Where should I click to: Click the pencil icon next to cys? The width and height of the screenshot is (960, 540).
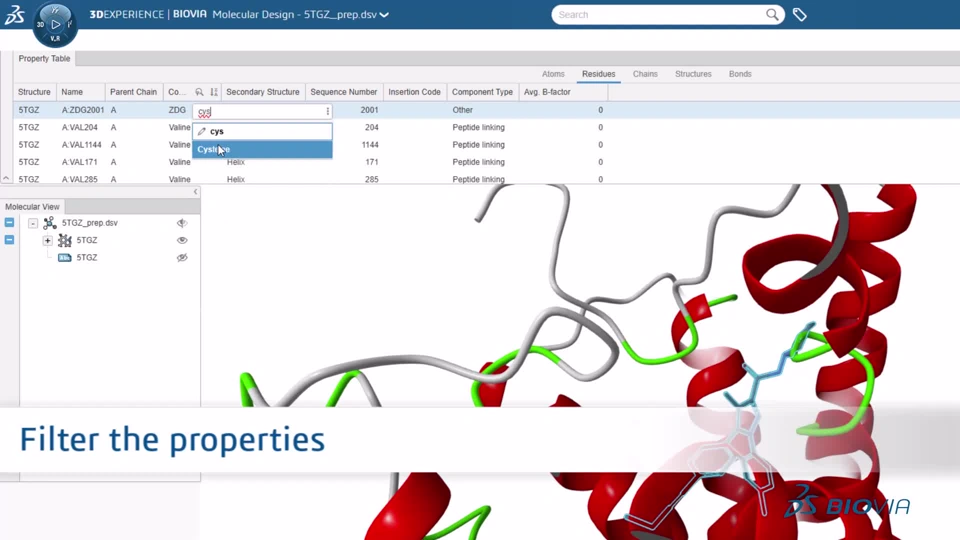pos(201,131)
